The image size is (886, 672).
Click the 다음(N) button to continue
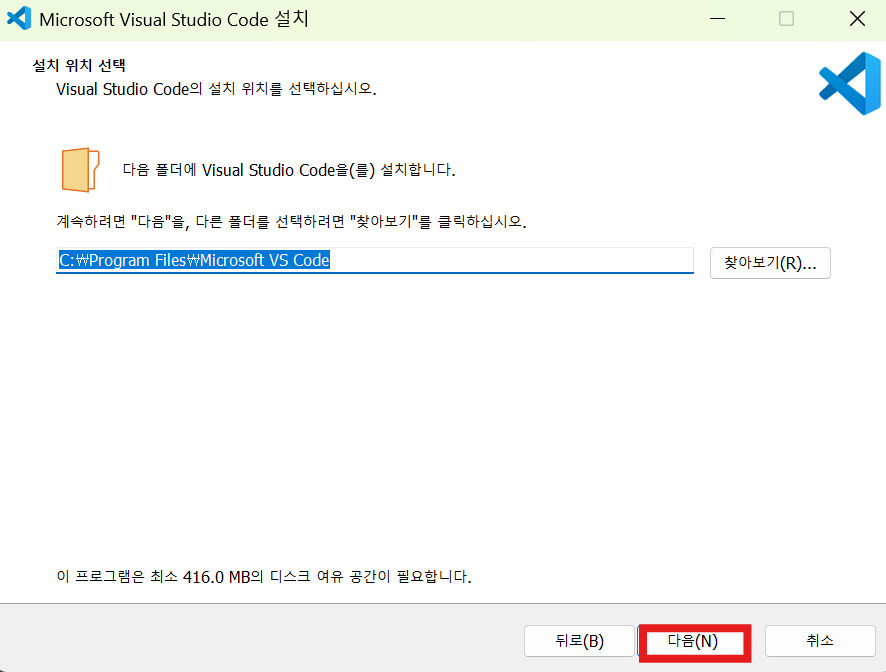(x=694, y=641)
